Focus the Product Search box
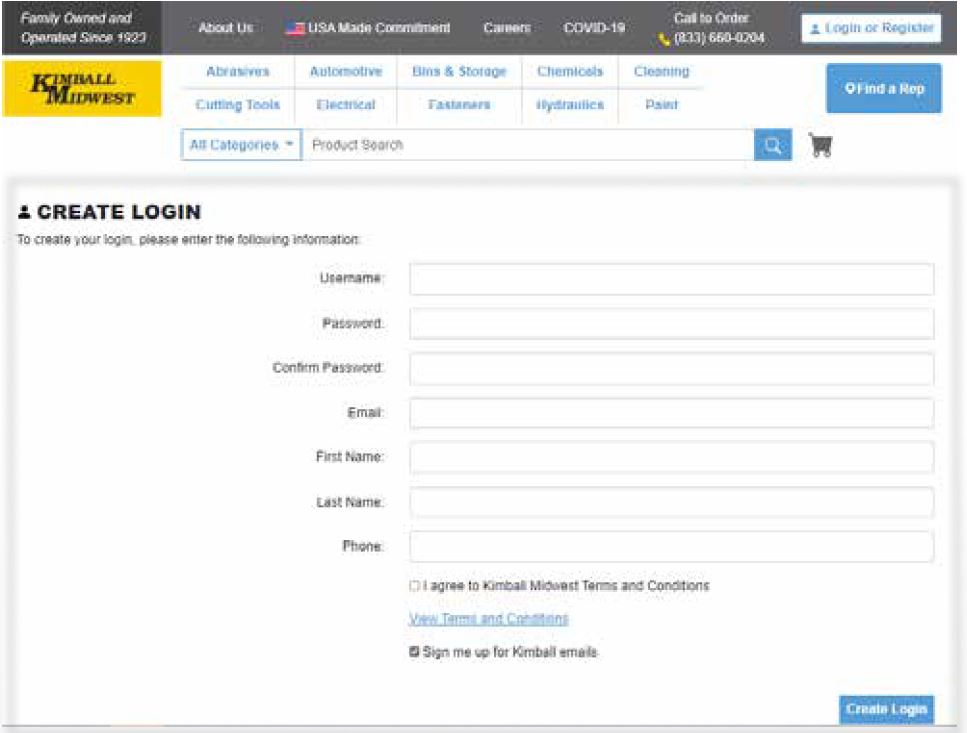The width and height of the screenshot is (967, 733). 527,145
